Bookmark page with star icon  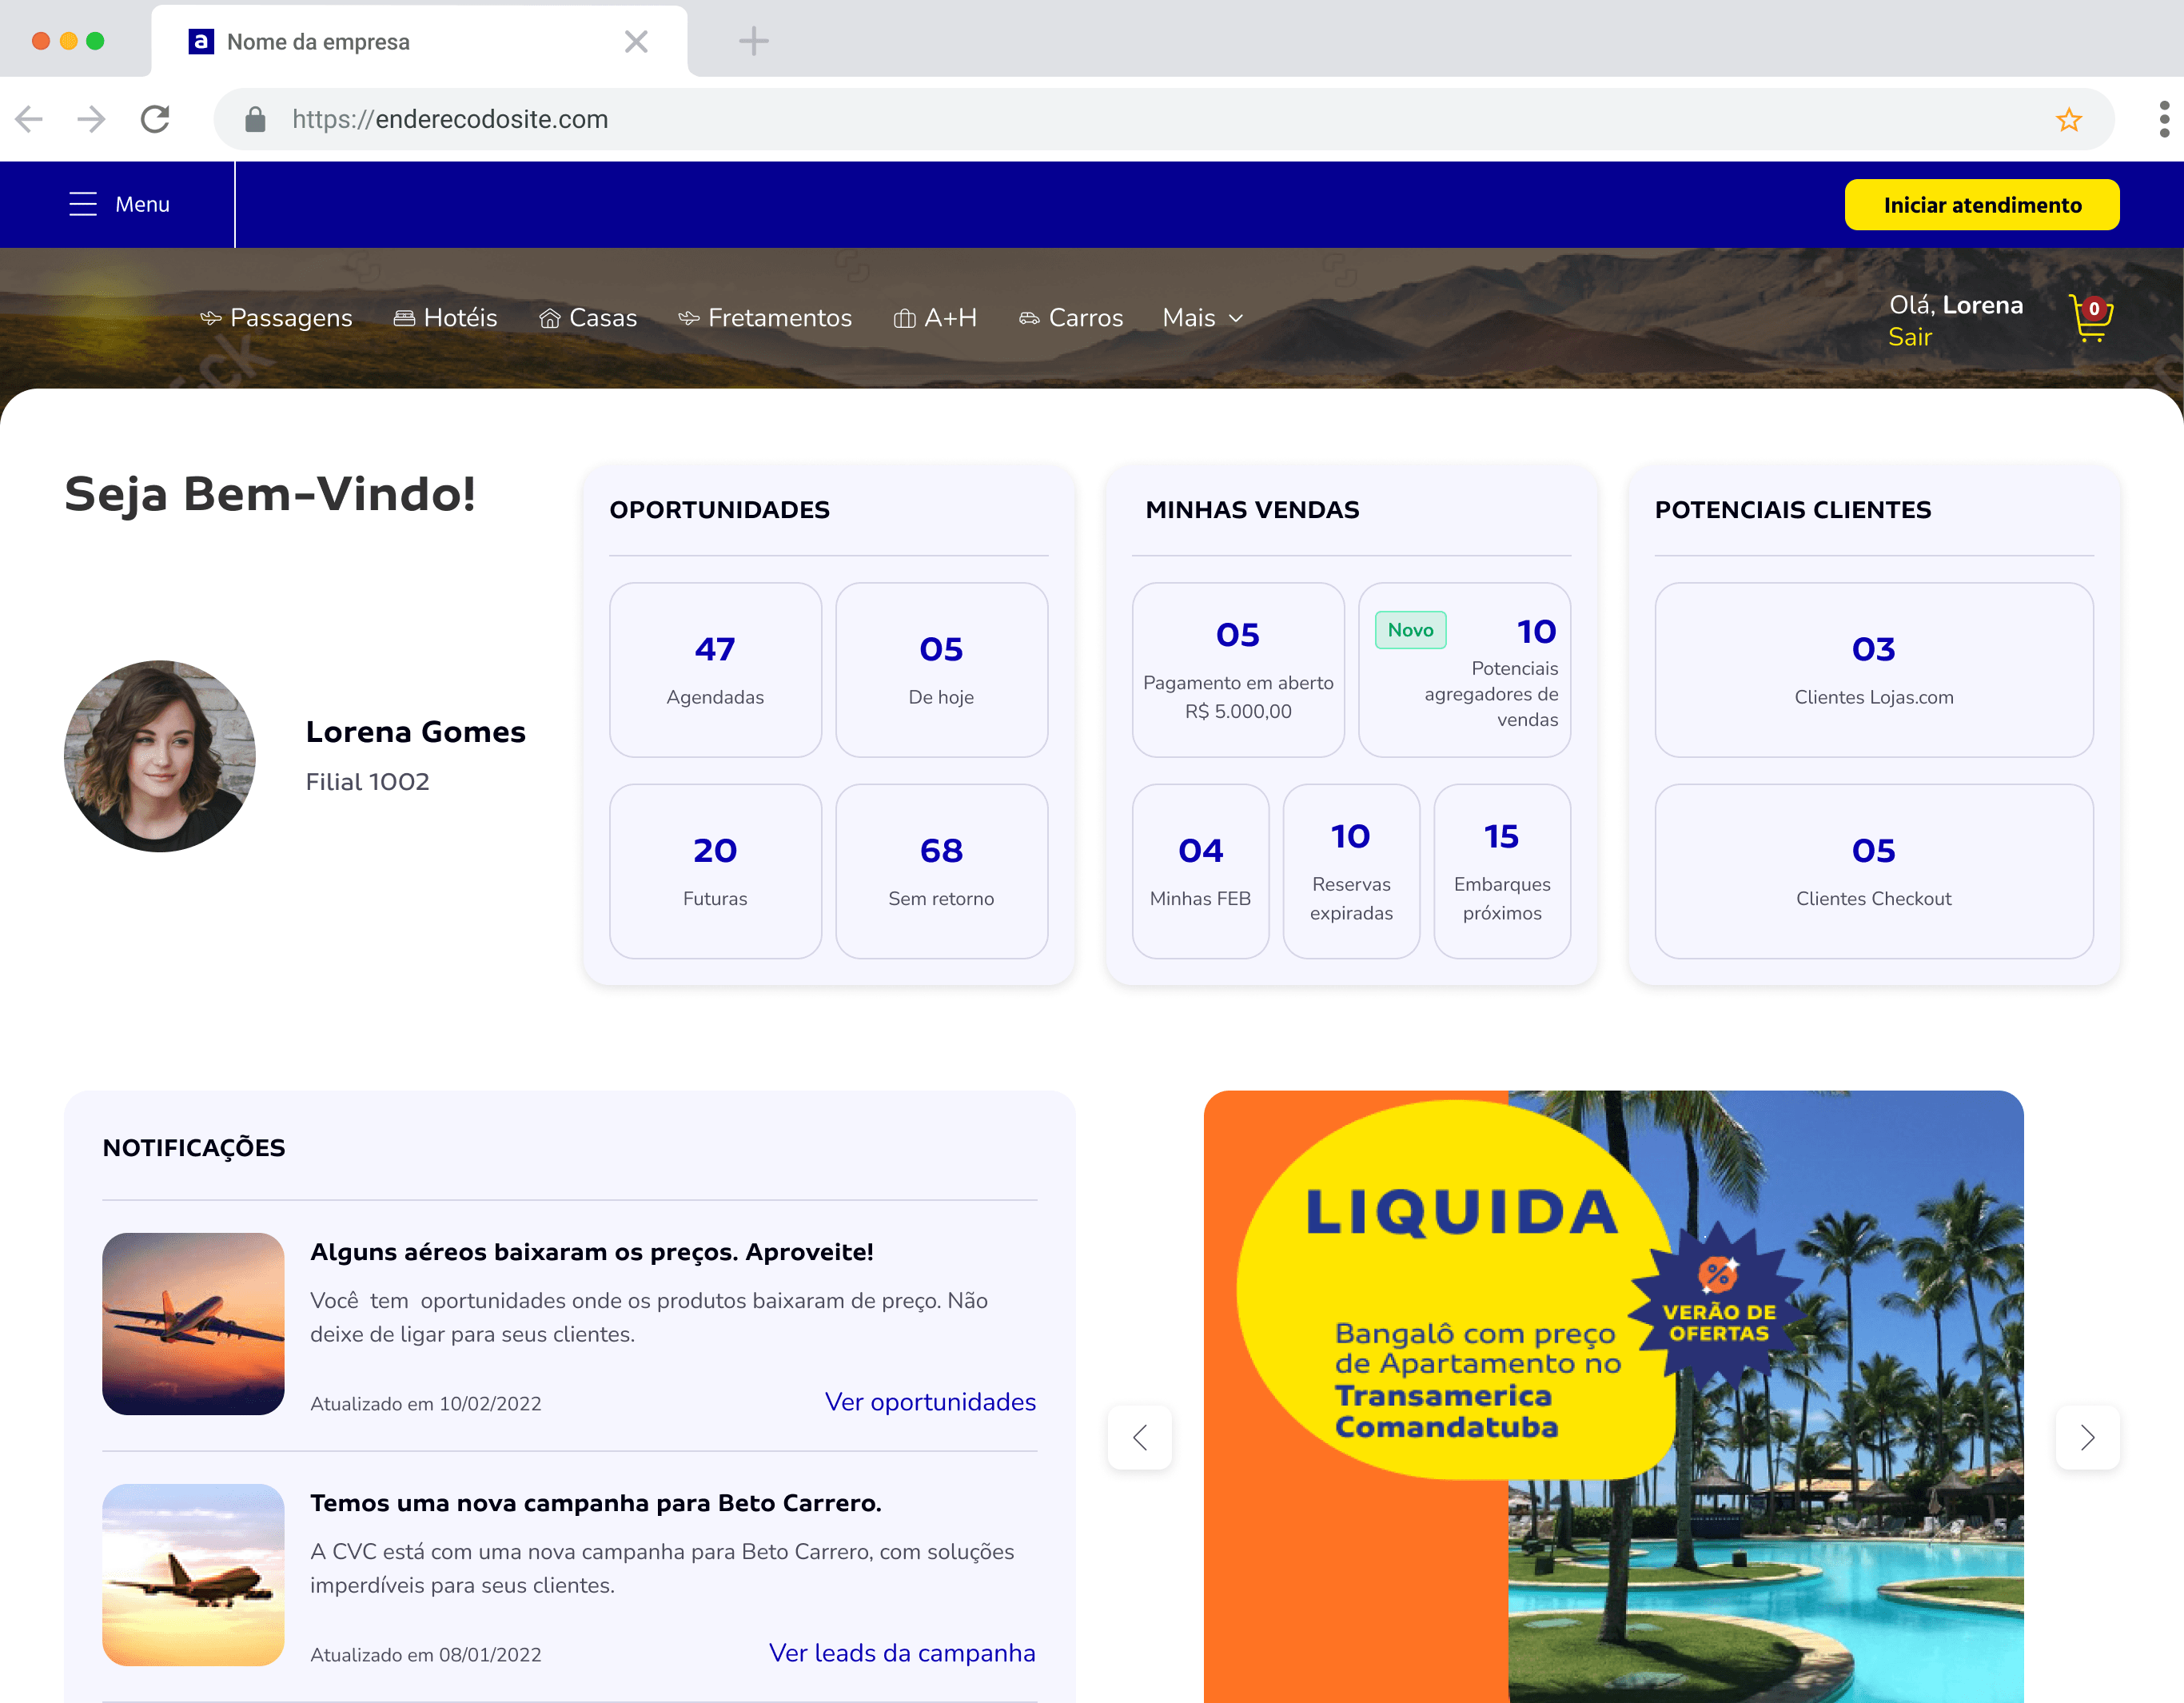tap(2068, 120)
